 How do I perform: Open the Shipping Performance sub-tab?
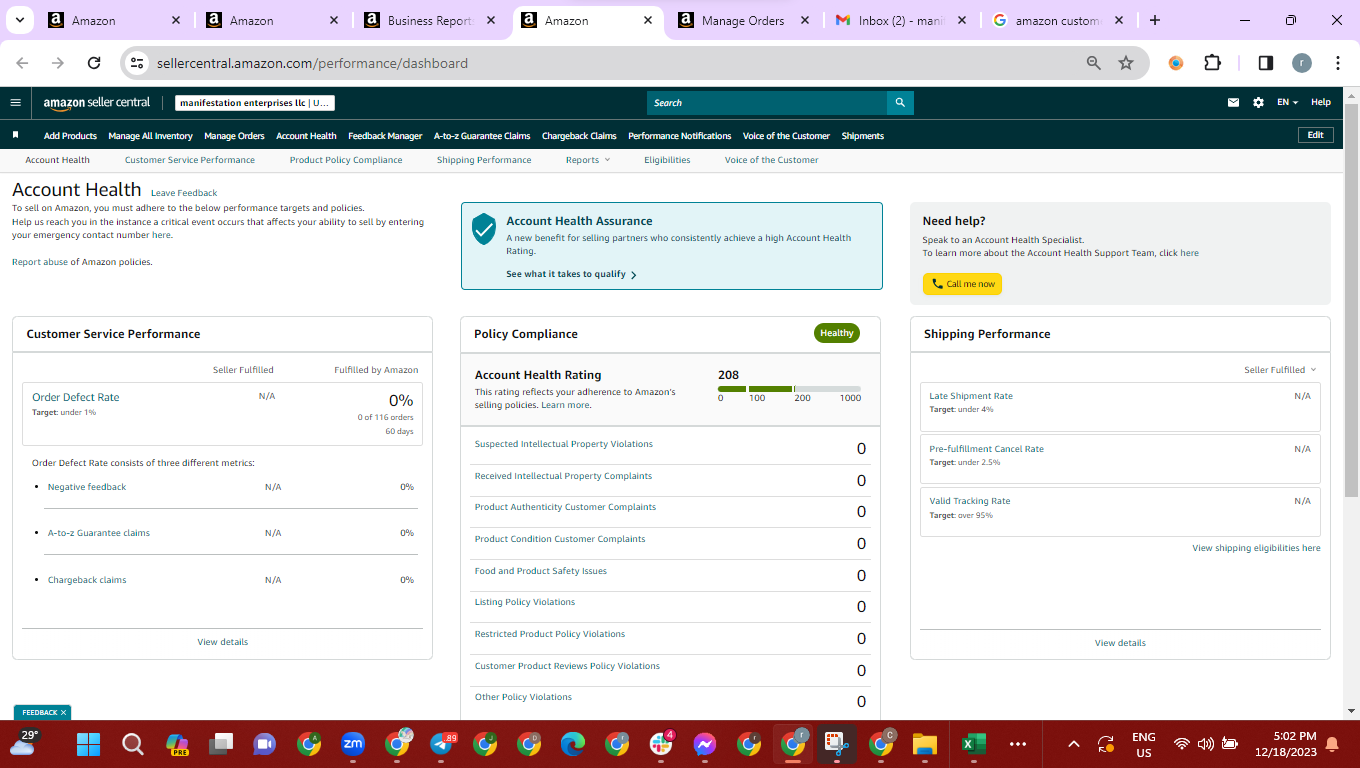(484, 160)
